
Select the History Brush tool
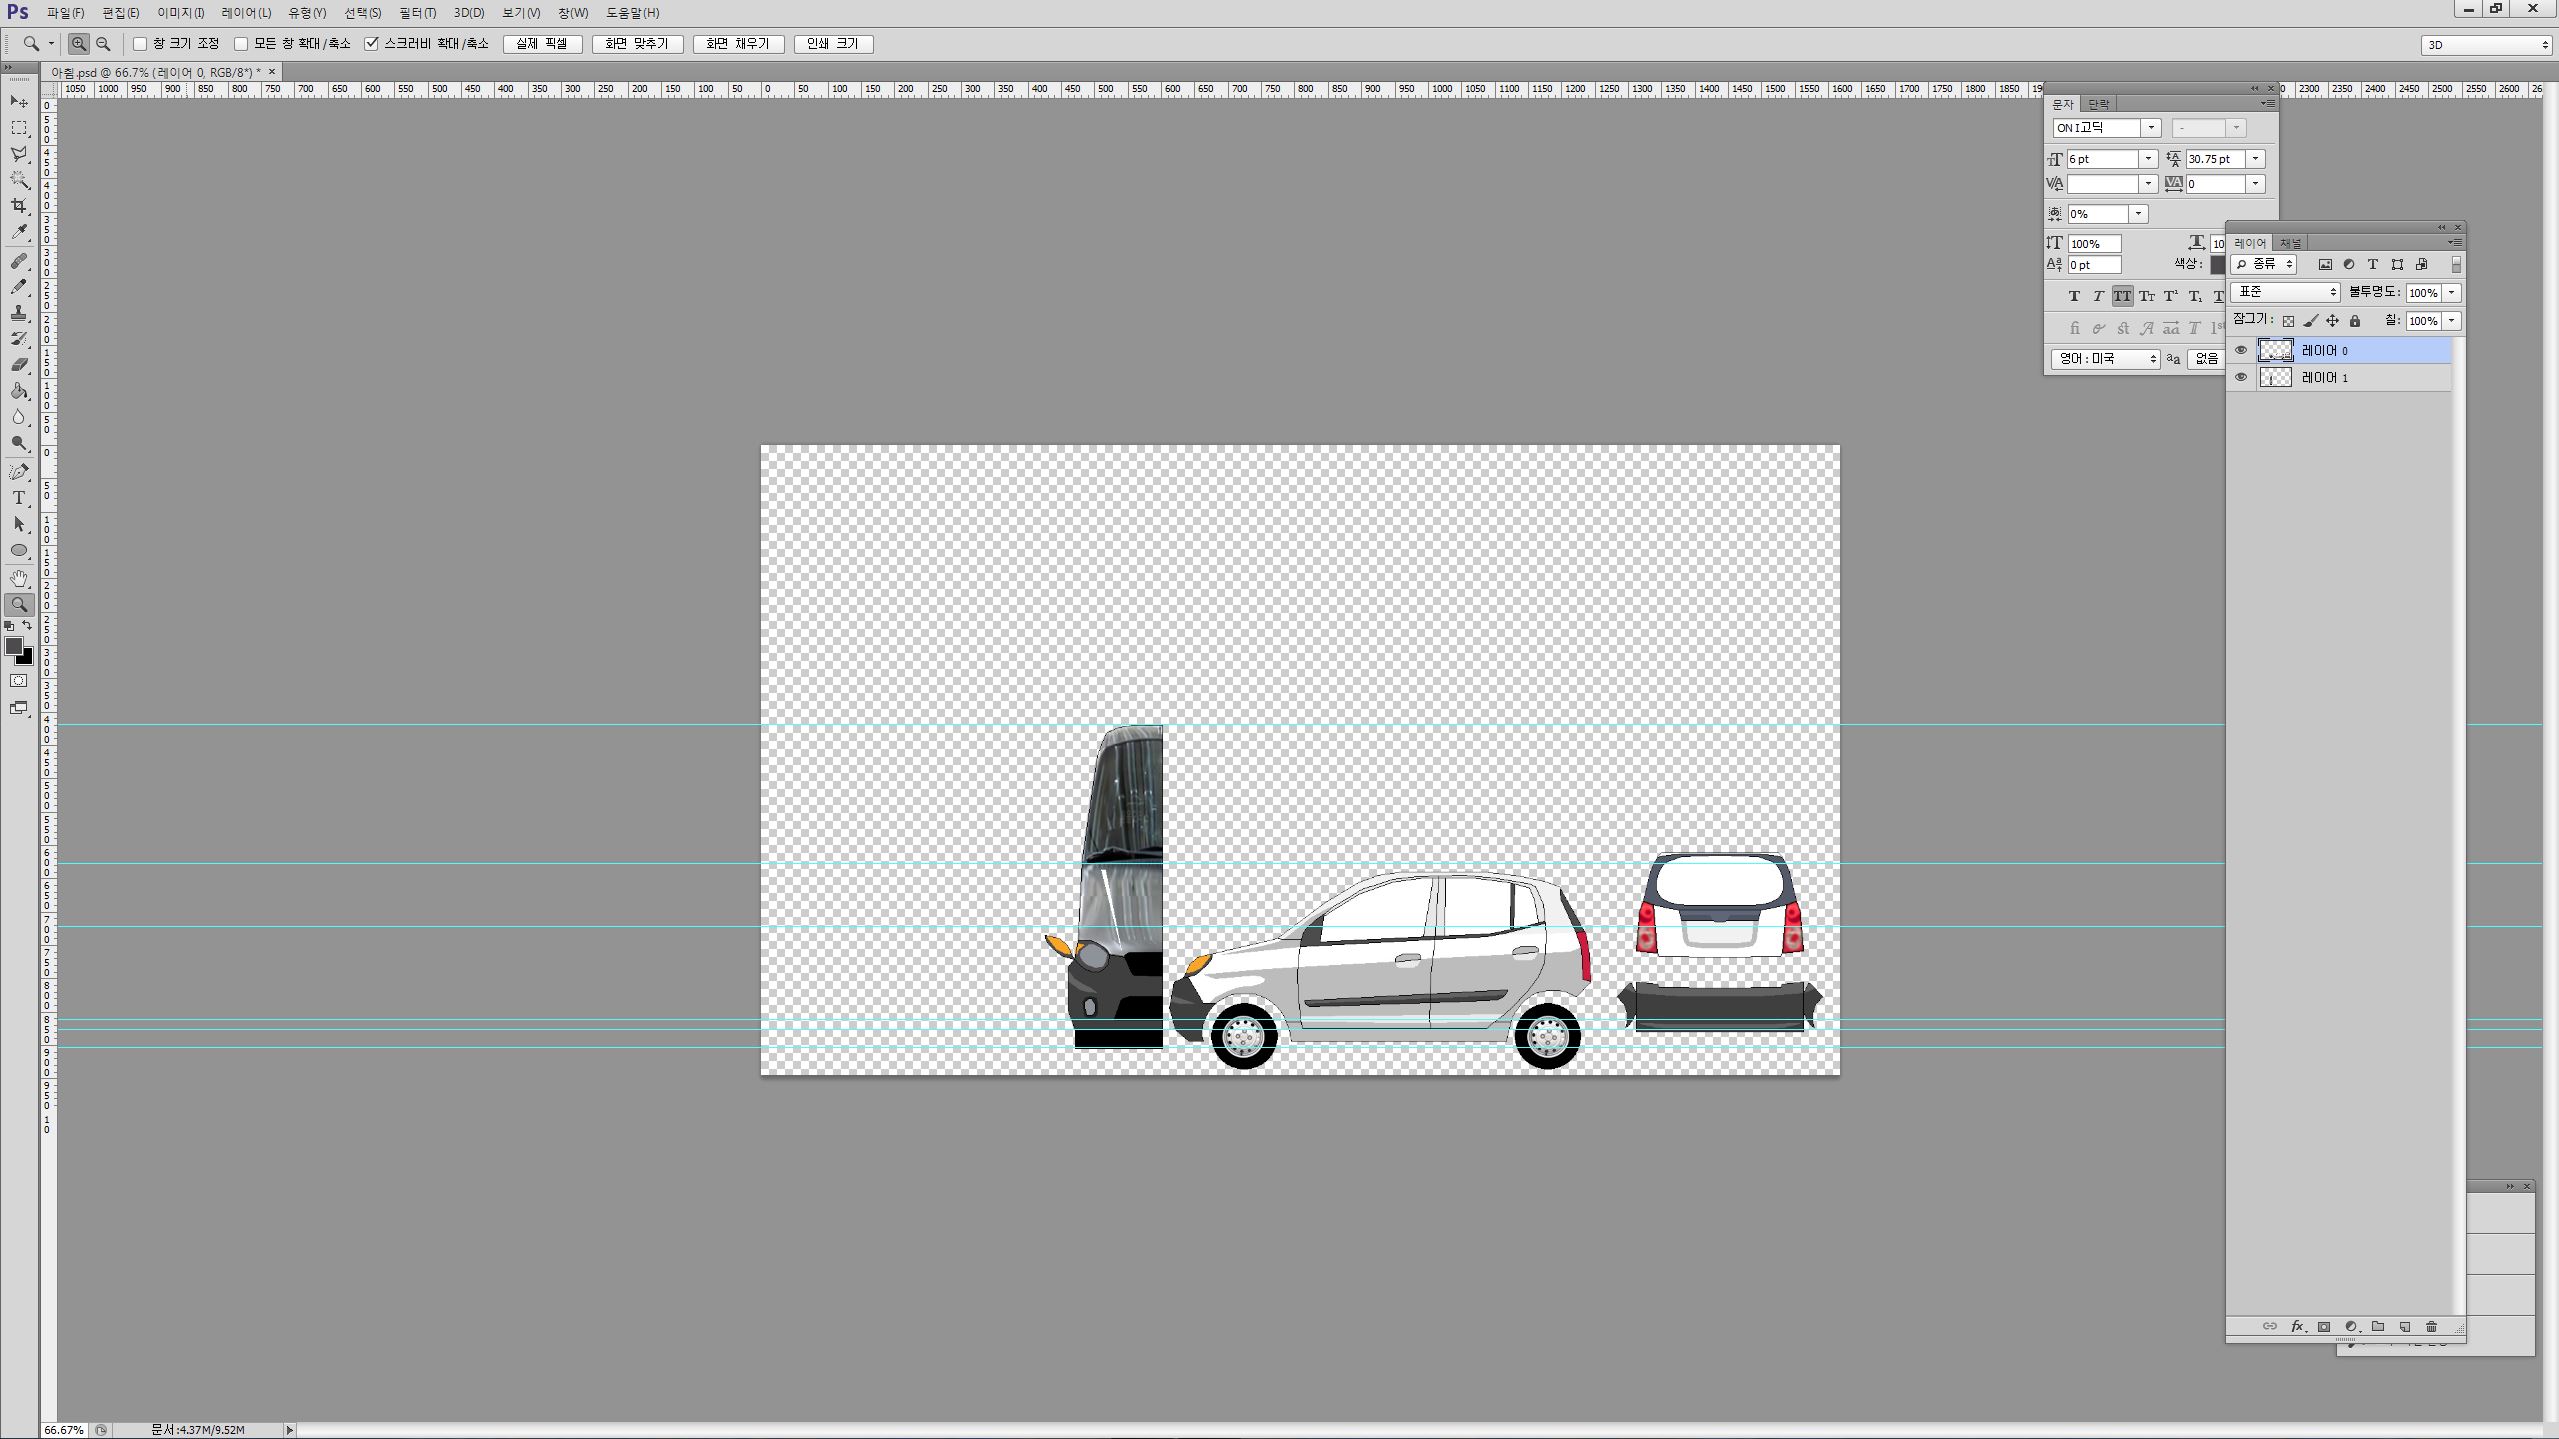pos(19,339)
